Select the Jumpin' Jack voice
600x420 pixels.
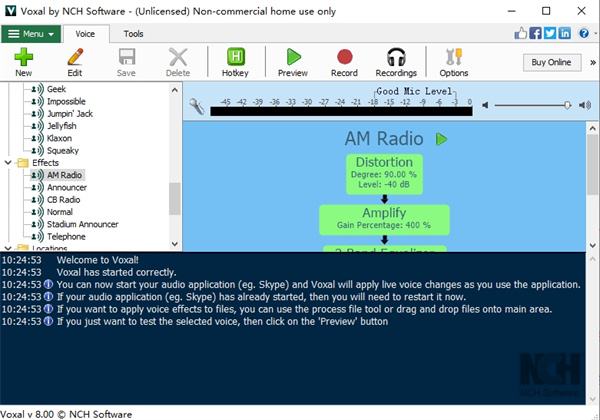[70, 114]
